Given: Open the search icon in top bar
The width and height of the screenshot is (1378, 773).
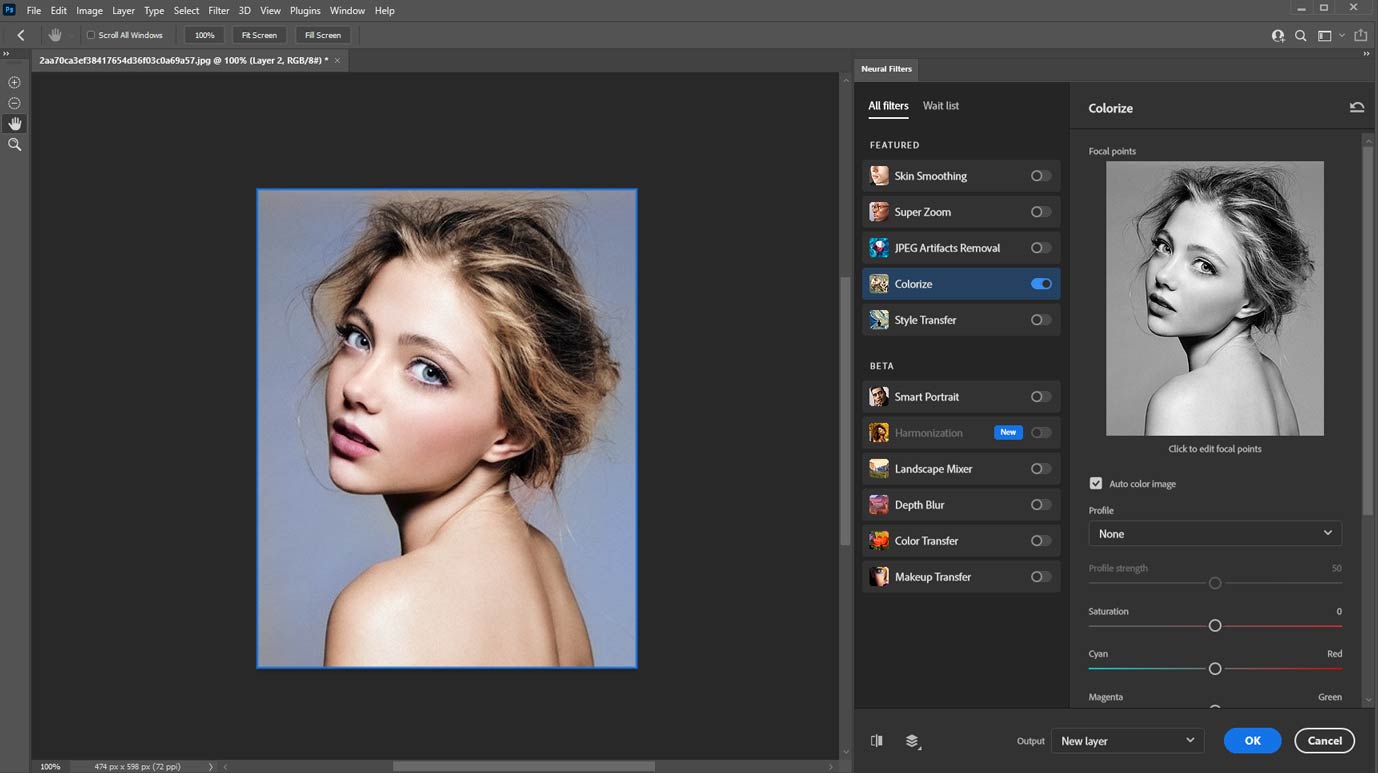Looking at the screenshot, I should (x=1301, y=35).
